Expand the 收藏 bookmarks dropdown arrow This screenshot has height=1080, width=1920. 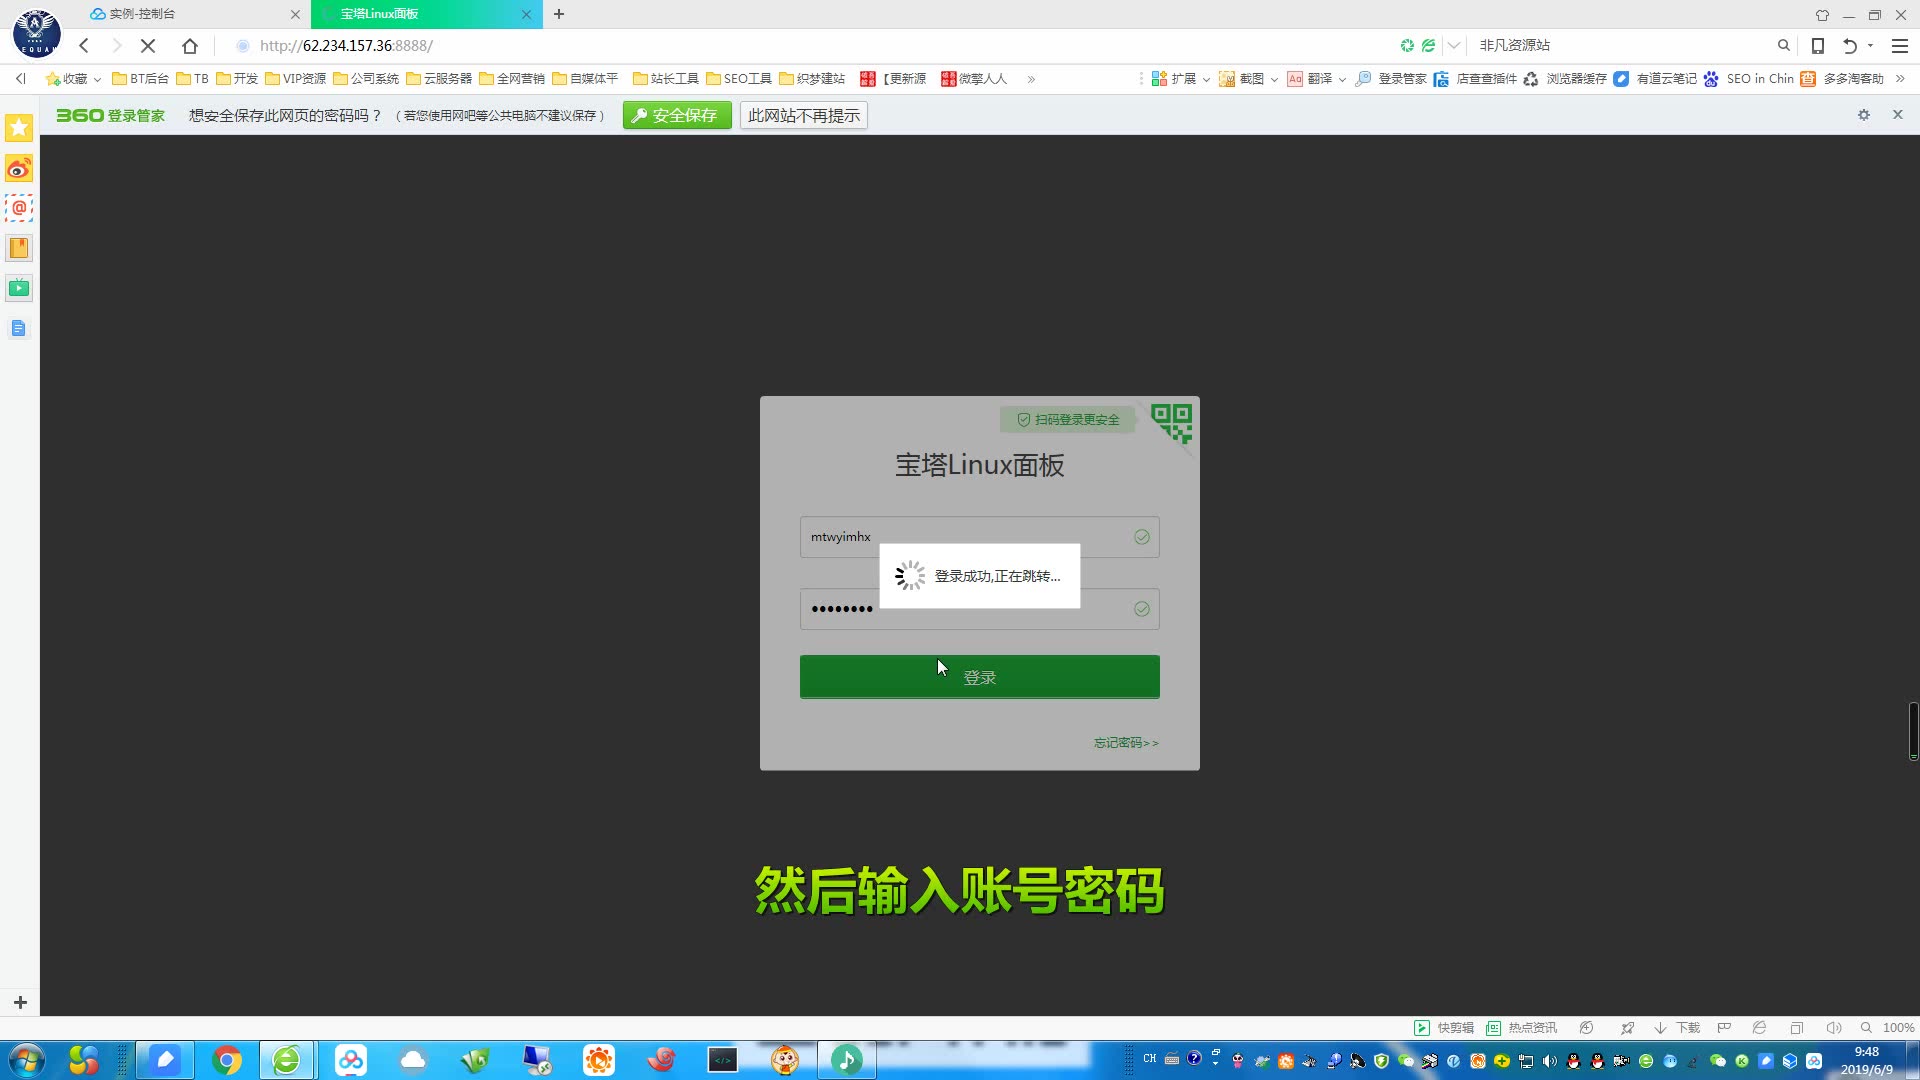pos(100,78)
